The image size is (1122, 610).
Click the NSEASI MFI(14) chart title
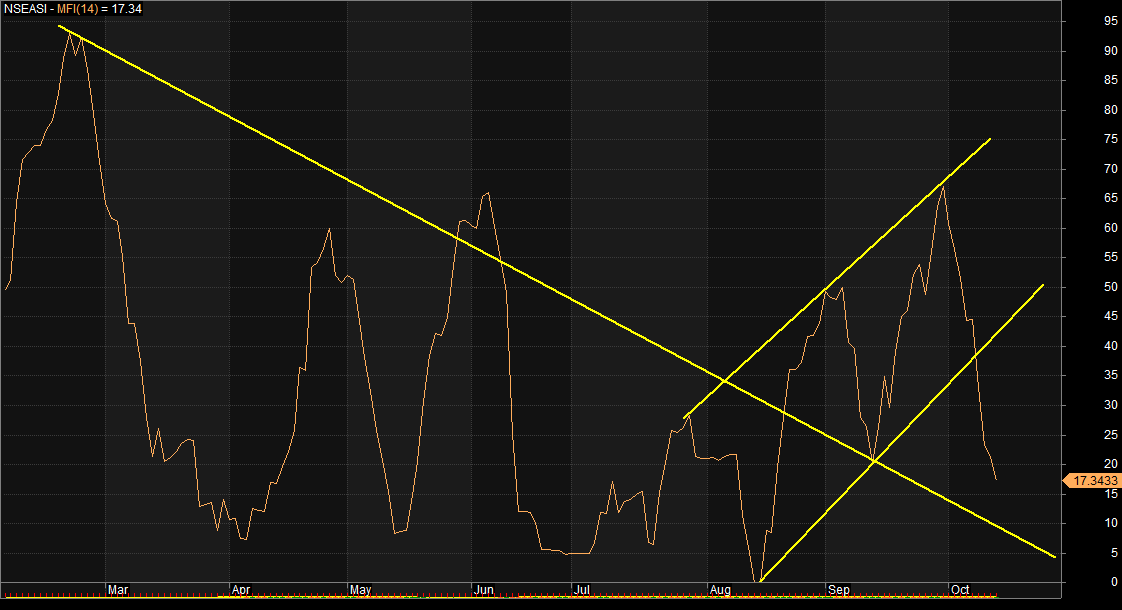[73, 9]
